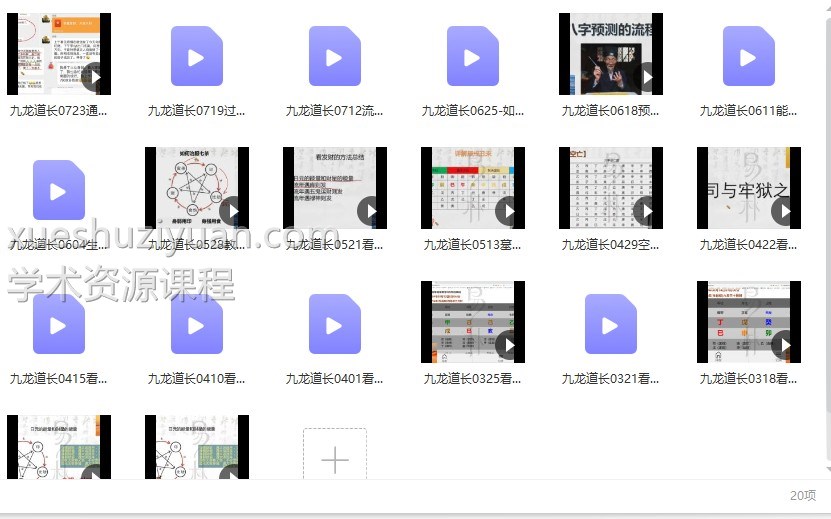831x519 pixels.
Task: Open the 九龙道长0611 video file icon
Action: click(748, 57)
